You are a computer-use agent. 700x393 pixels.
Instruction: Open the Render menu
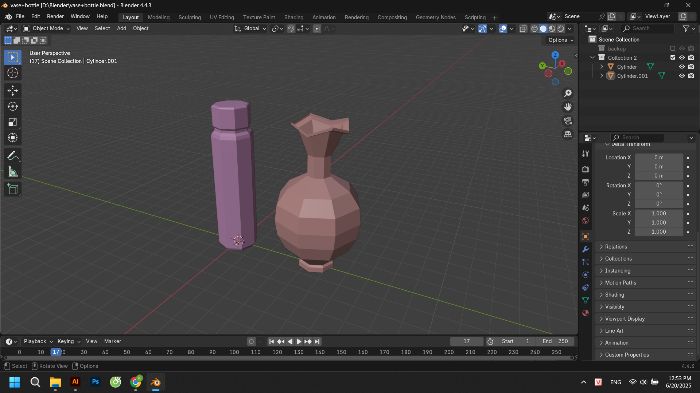(x=55, y=16)
